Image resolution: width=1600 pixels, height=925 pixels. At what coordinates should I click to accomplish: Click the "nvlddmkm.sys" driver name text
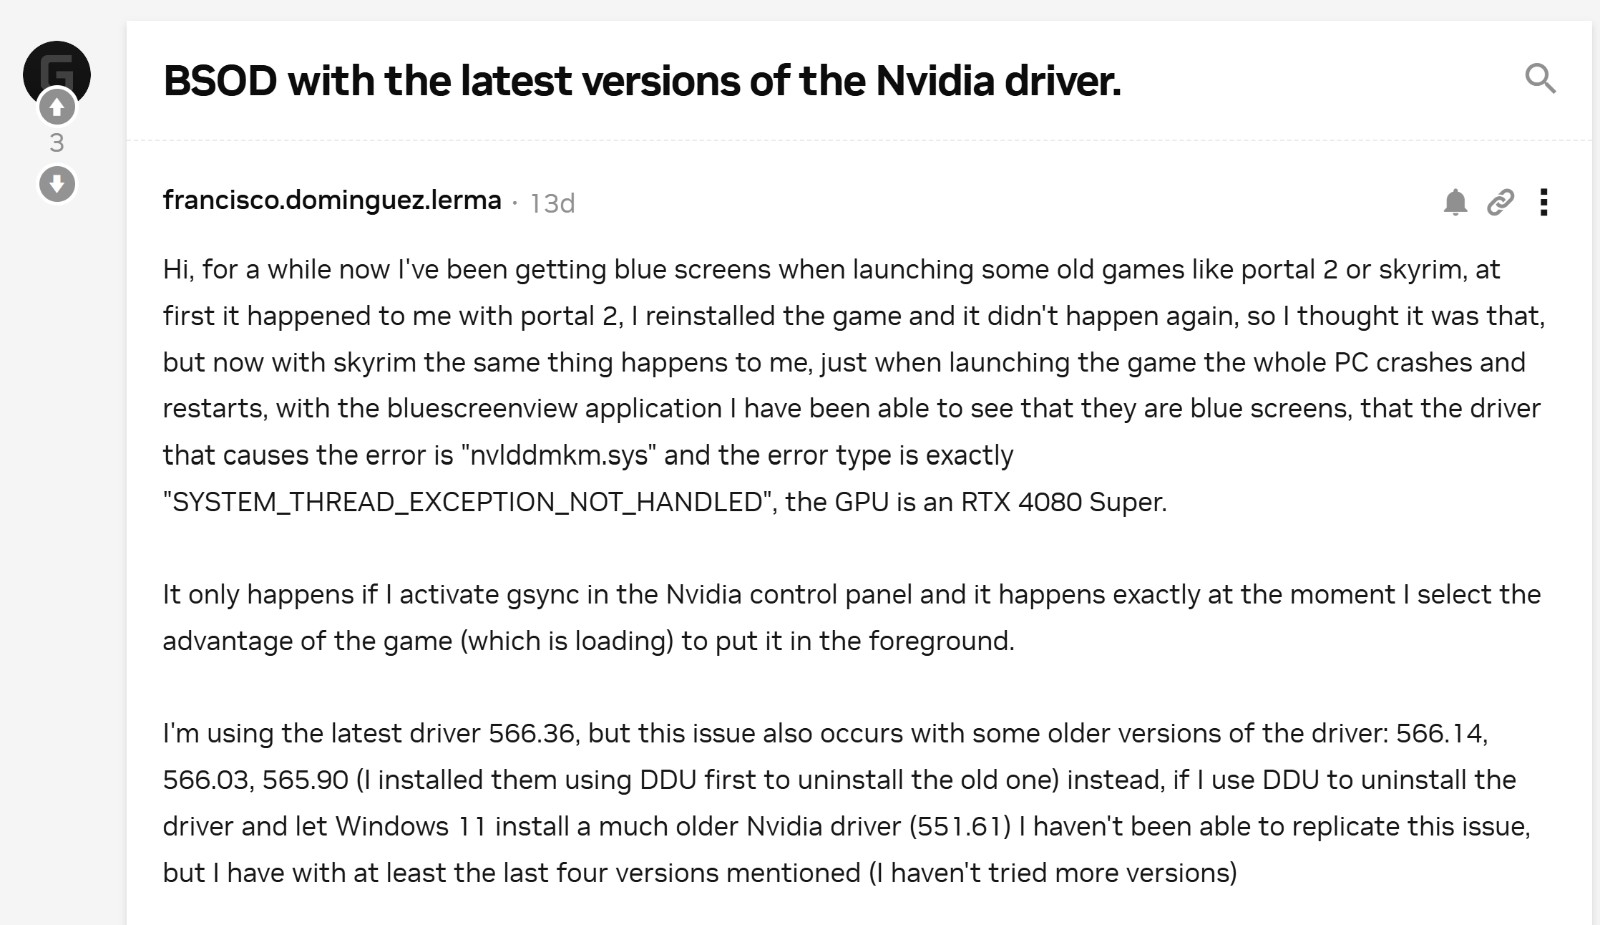[x=558, y=455]
